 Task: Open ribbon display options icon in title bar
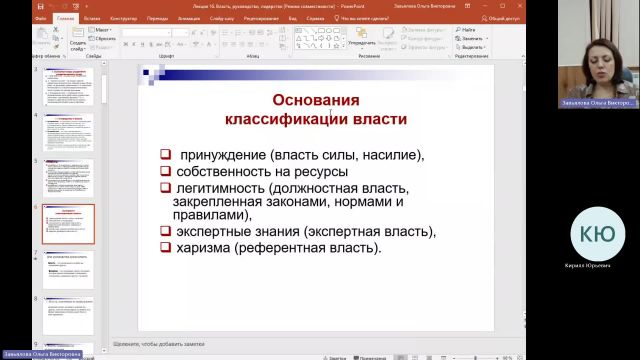tap(467, 6)
